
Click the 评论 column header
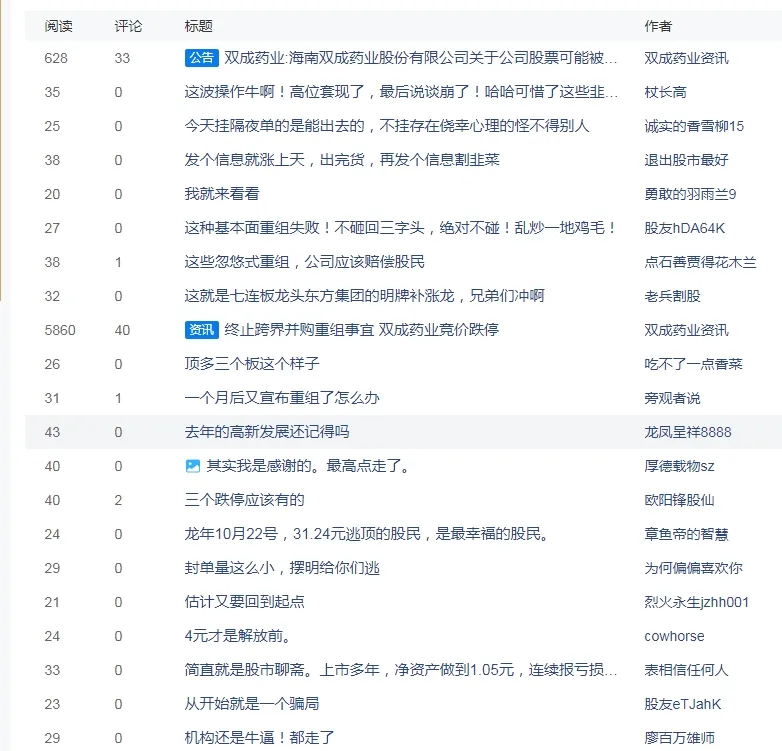point(128,25)
